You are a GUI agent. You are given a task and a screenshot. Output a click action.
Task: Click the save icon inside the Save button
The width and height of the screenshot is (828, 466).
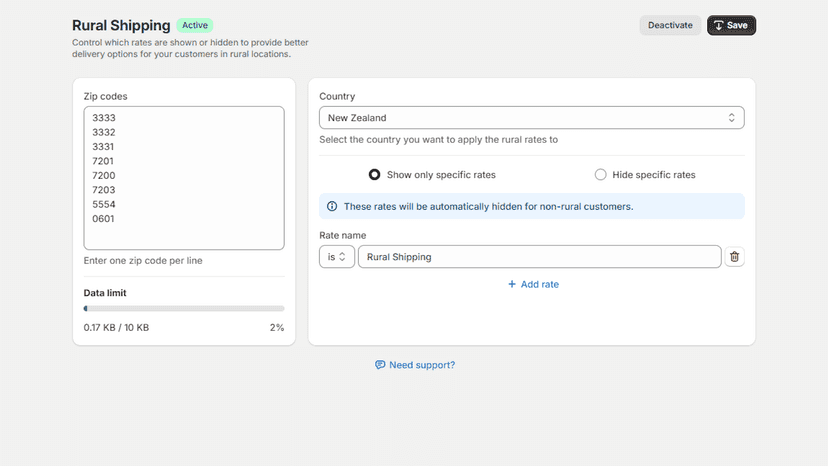718,25
